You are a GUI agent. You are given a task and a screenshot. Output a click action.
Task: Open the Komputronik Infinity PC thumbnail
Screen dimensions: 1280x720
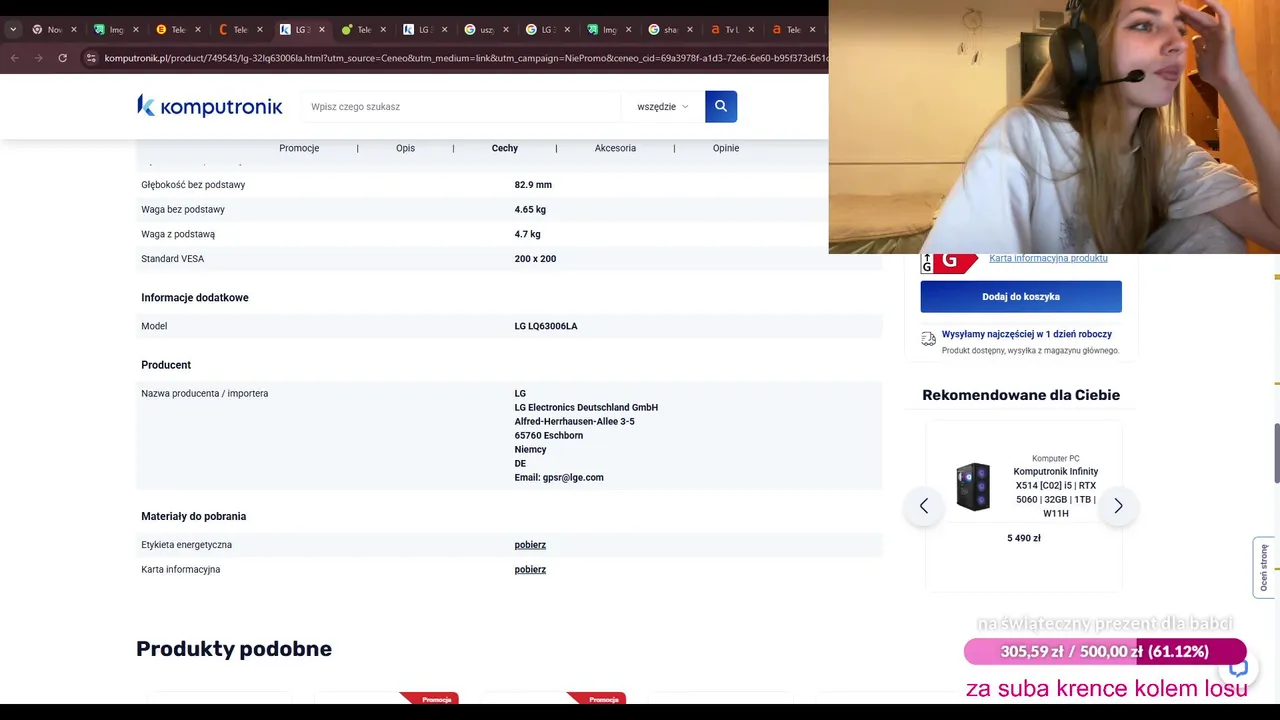point(973,487)
